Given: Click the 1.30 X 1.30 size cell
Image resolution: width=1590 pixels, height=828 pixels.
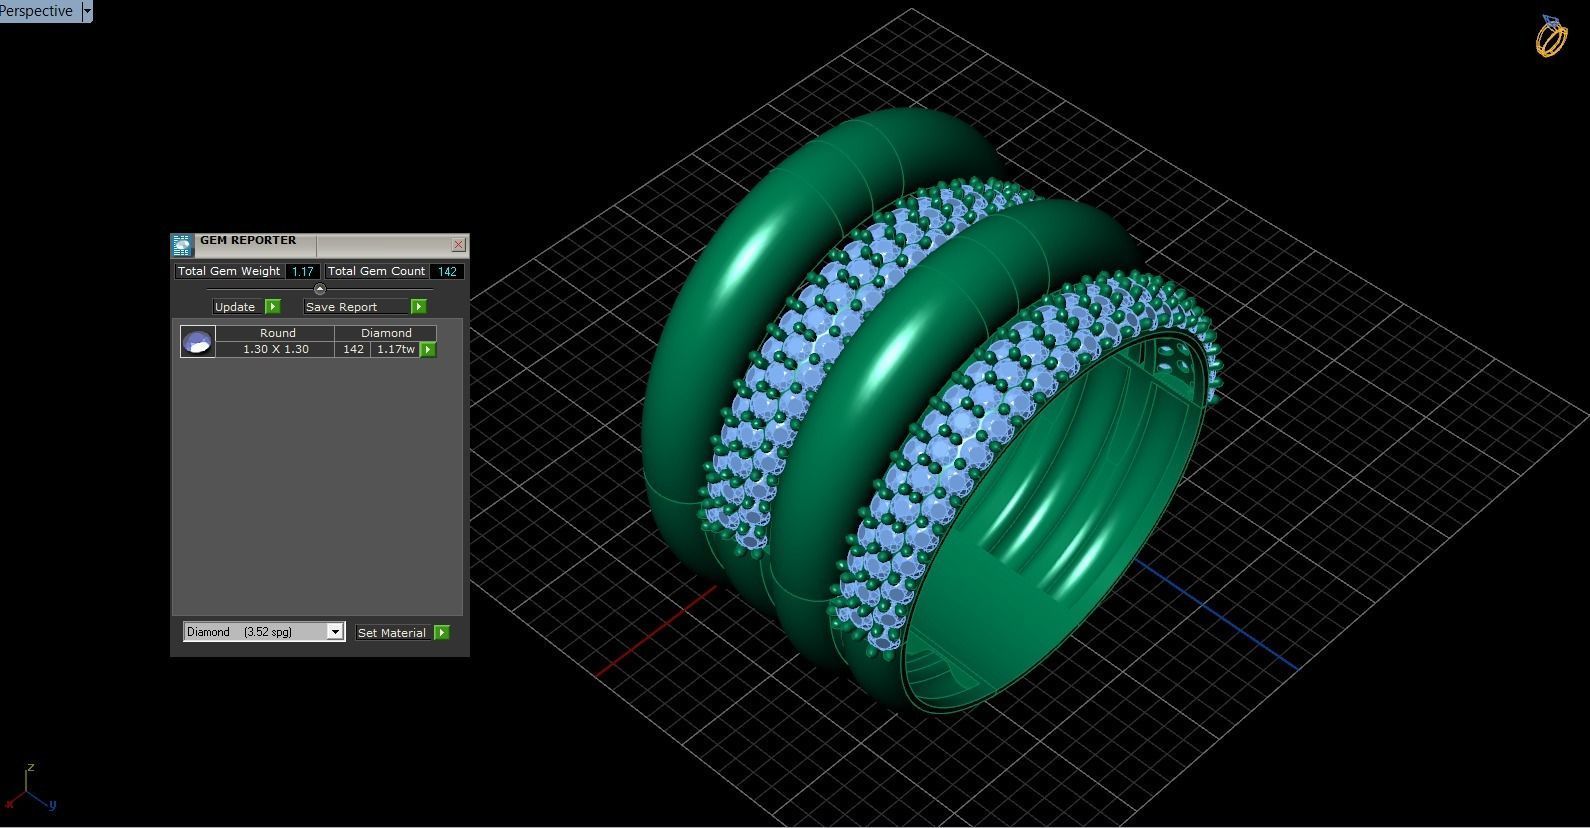Looking at the screenshot, I should coord(275,349).
